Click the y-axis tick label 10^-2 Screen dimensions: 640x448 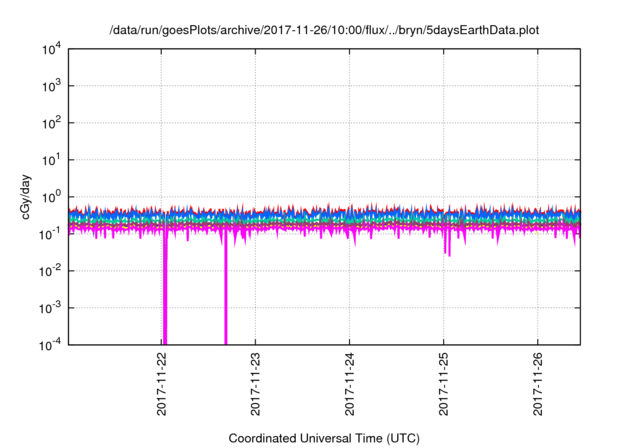[51, 271]
